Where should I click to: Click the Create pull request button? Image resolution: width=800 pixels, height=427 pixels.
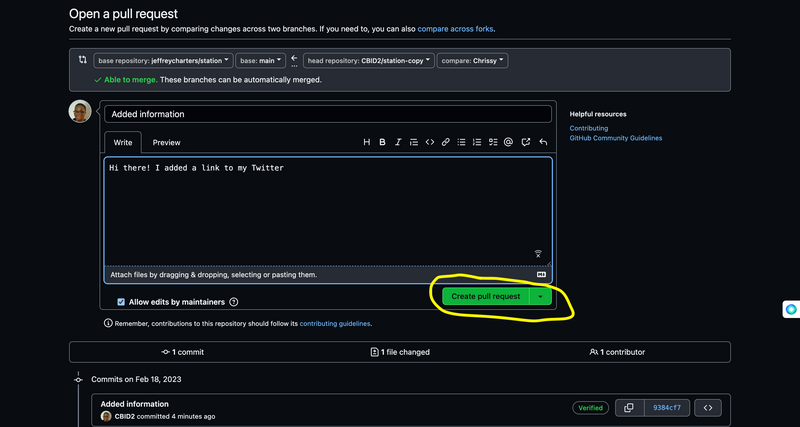pyautogui.click(x=485, y=296)
